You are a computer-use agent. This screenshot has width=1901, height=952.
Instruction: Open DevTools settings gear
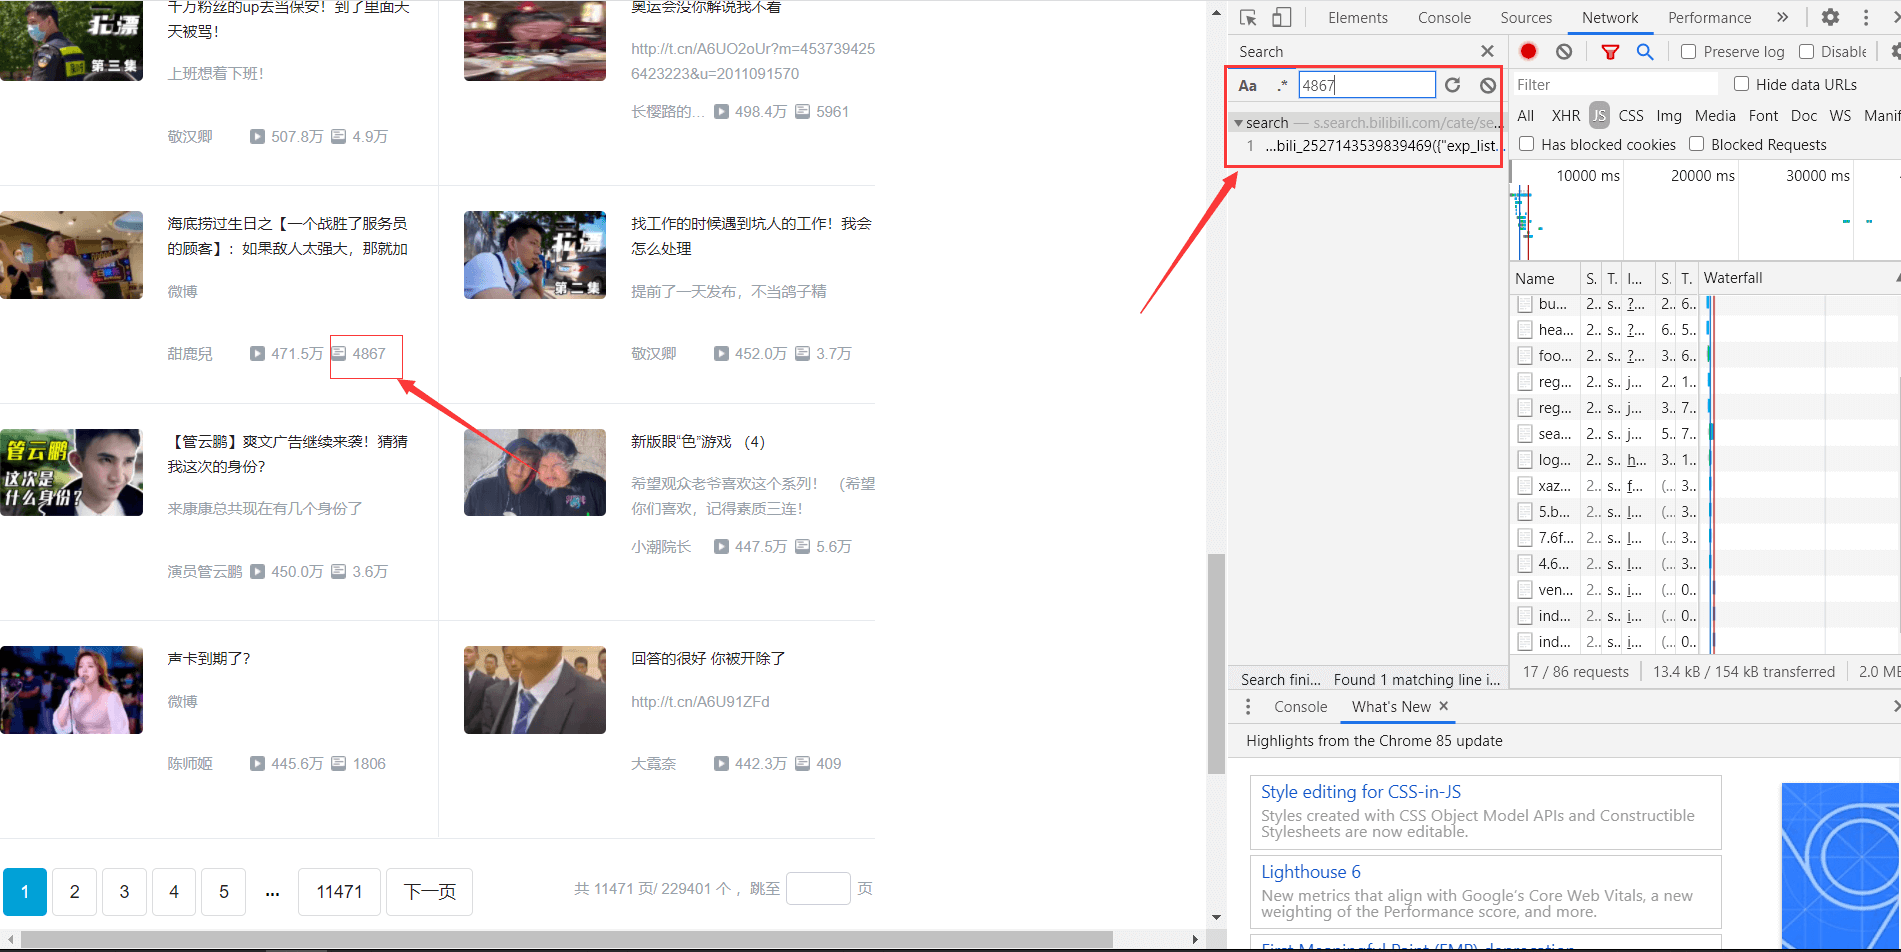pyautogui.click(x=1830, y=17)
